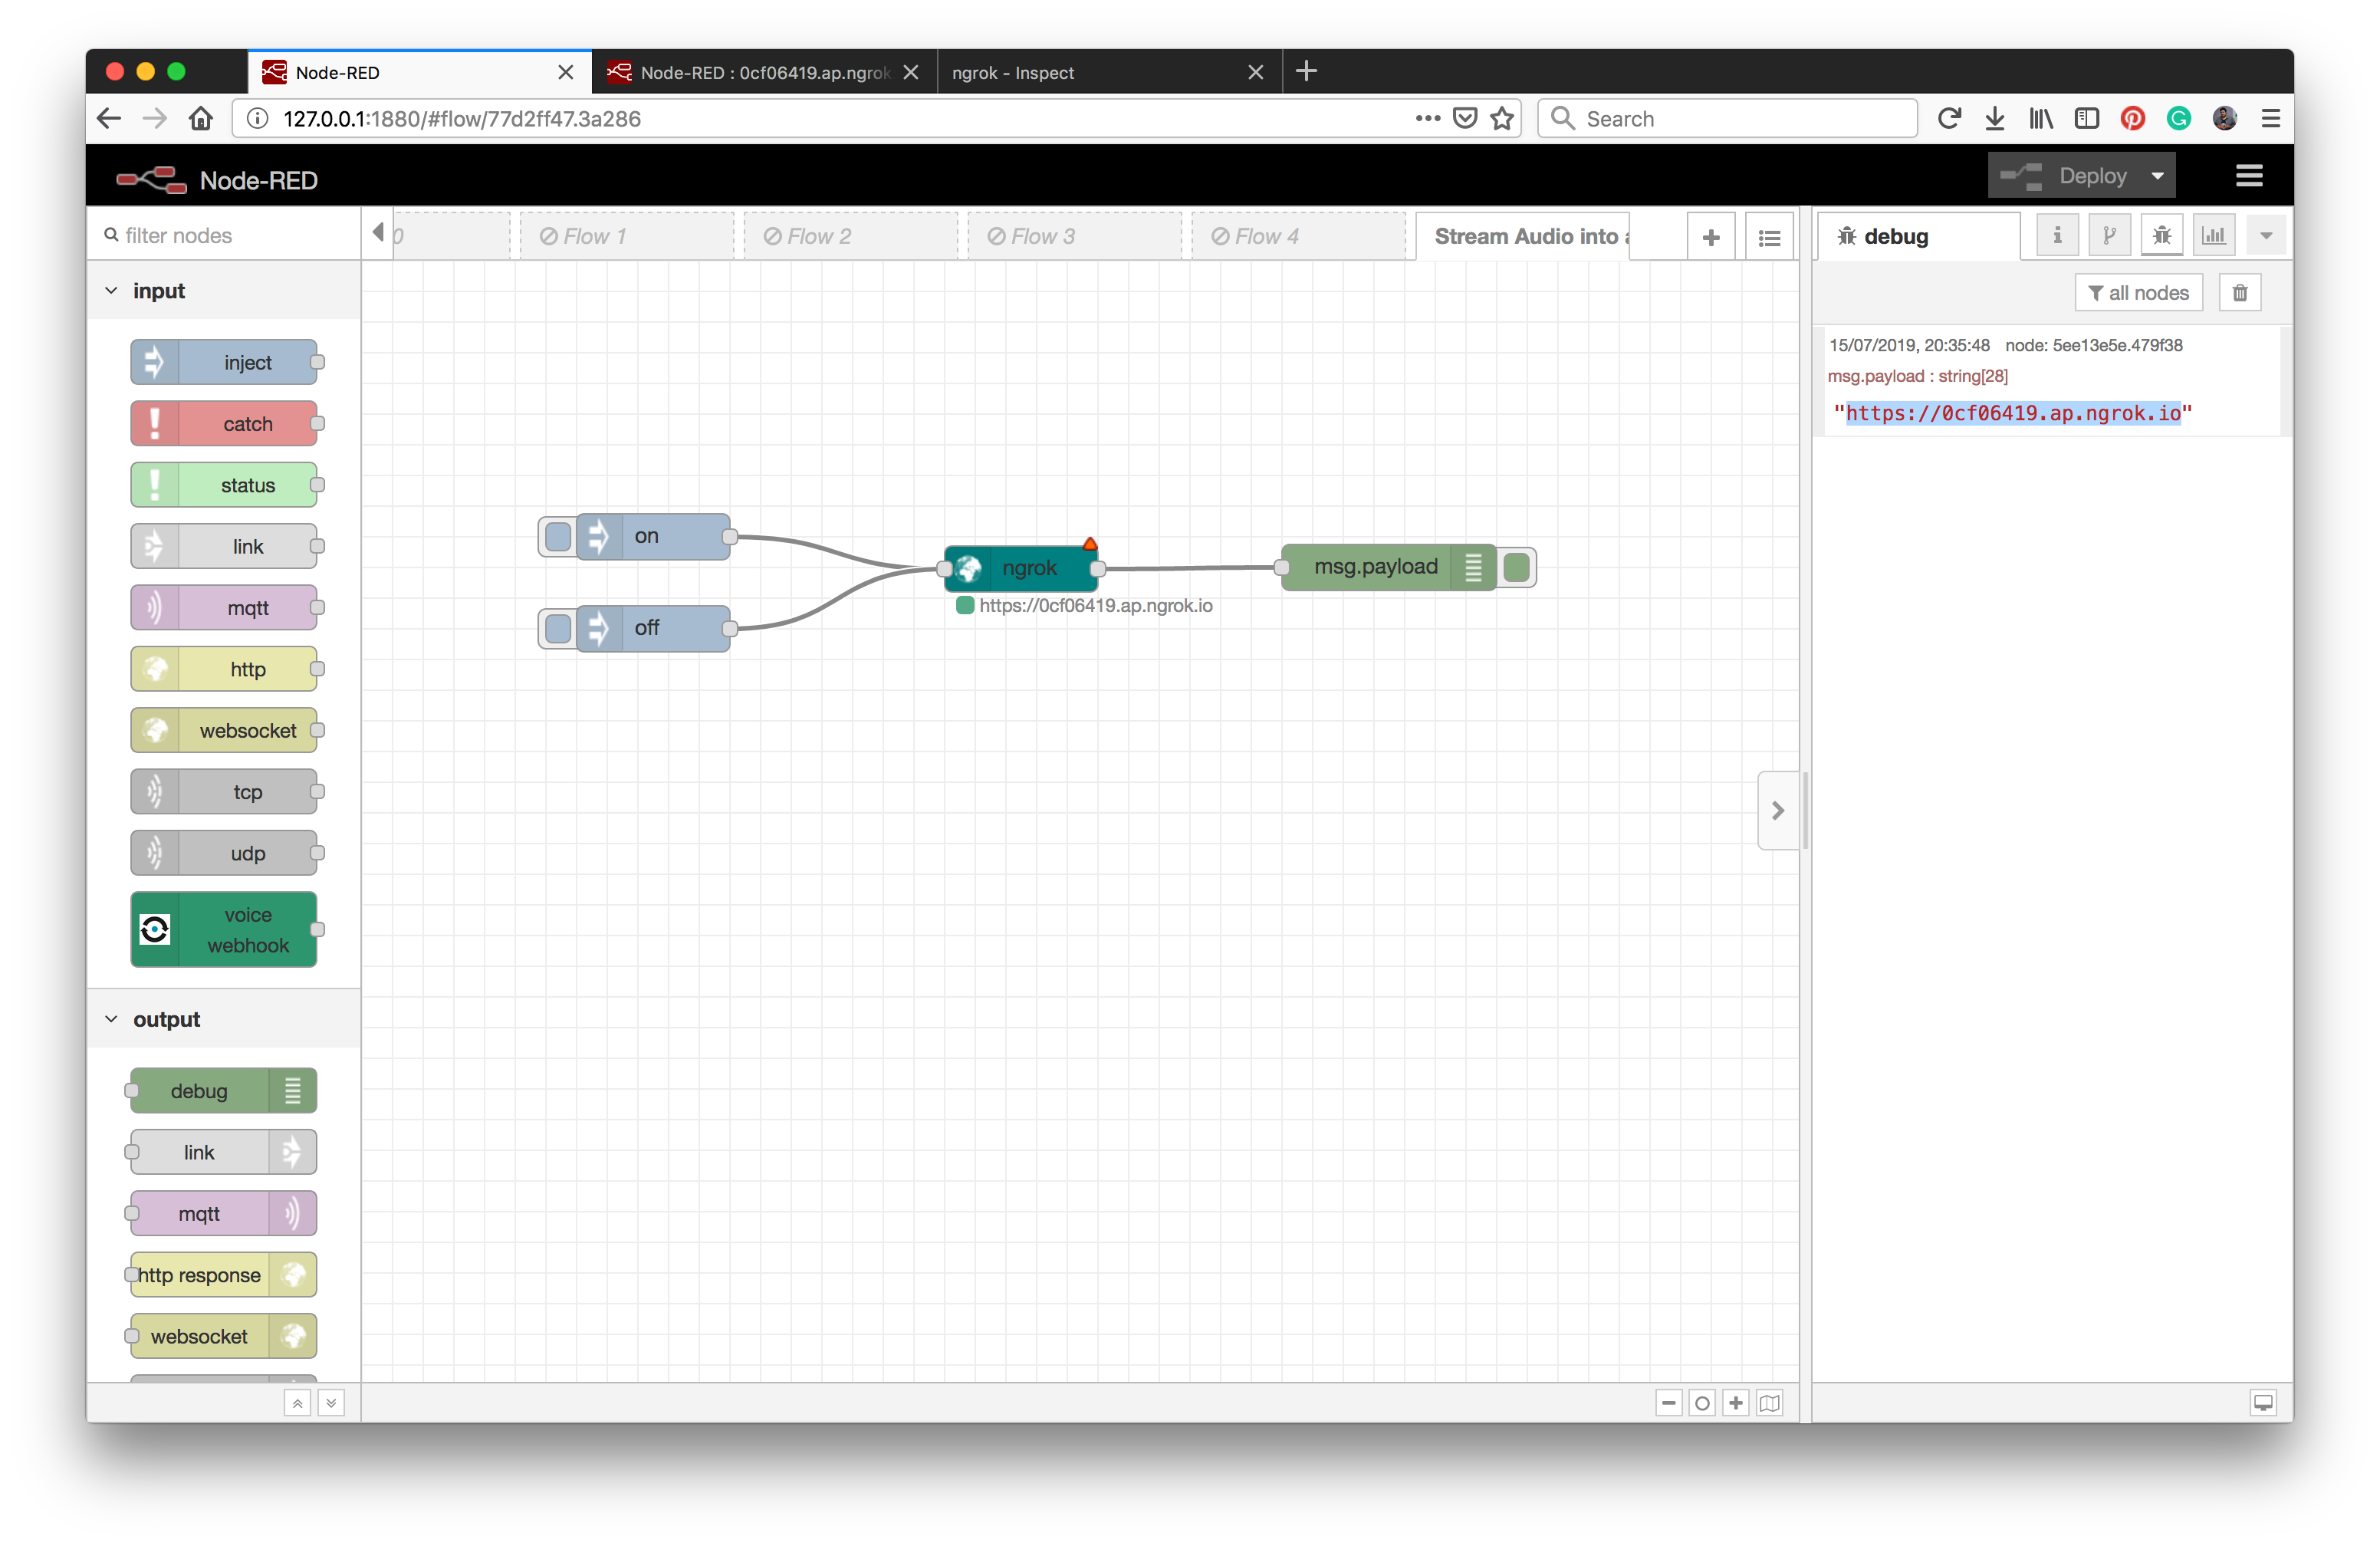Open the info sidebar tab

[x=2057, y=236]
